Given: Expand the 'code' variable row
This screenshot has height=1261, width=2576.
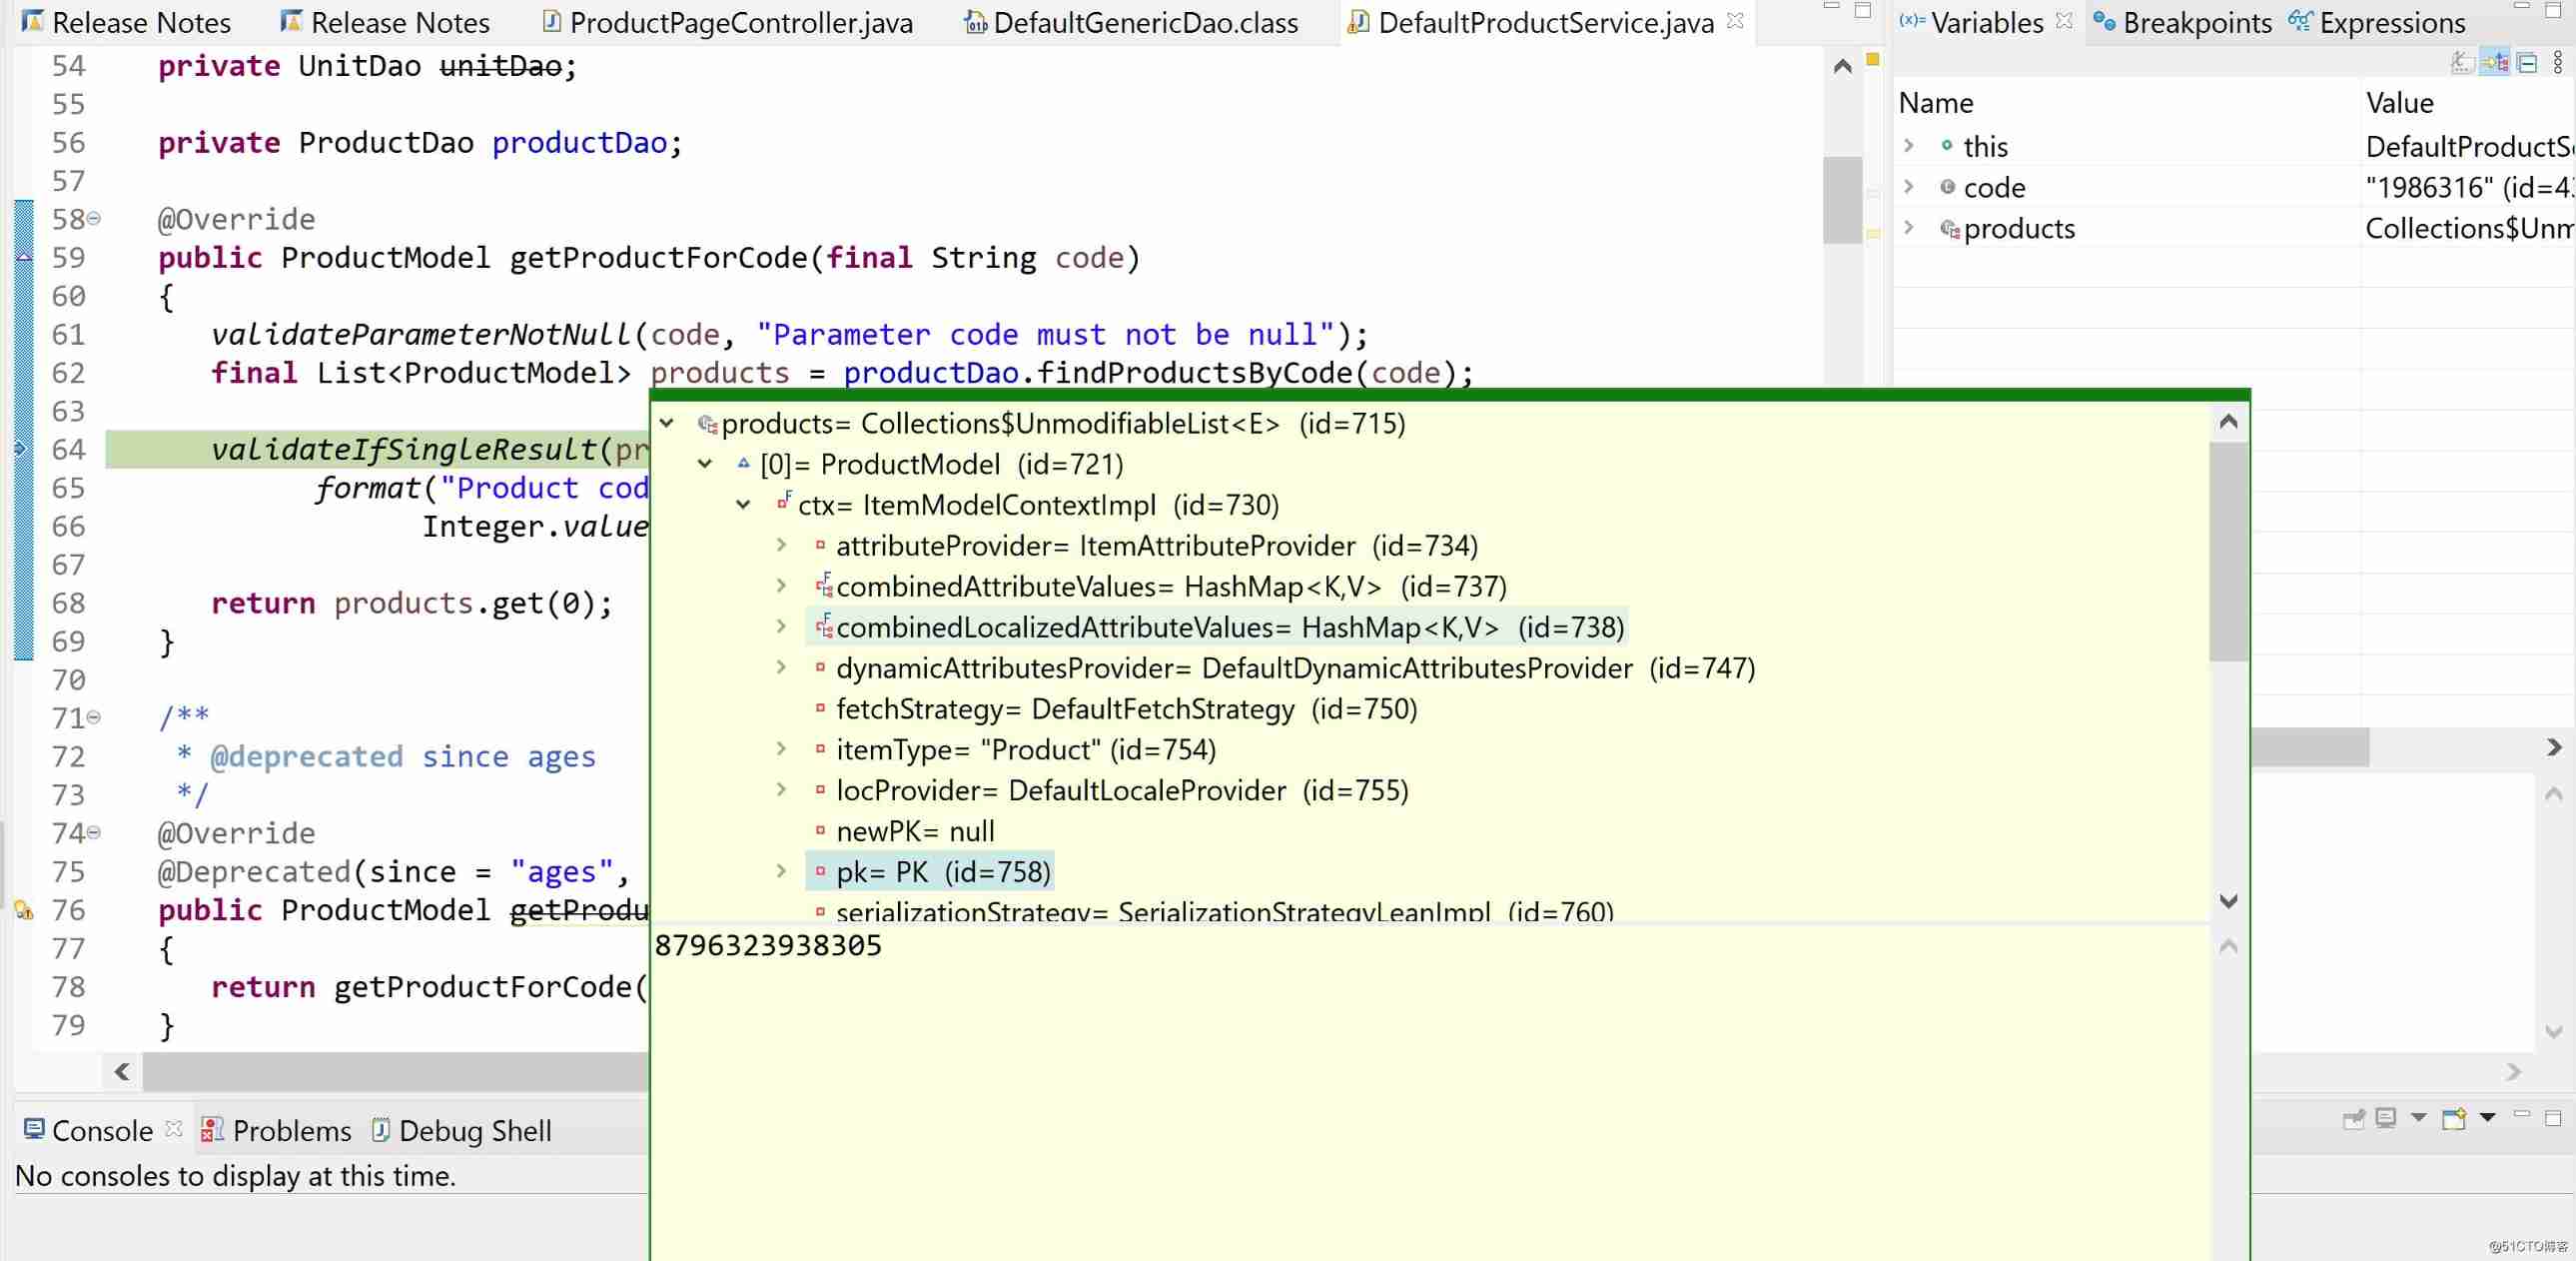Looking at the screenshot, I should click(1909, 187).
